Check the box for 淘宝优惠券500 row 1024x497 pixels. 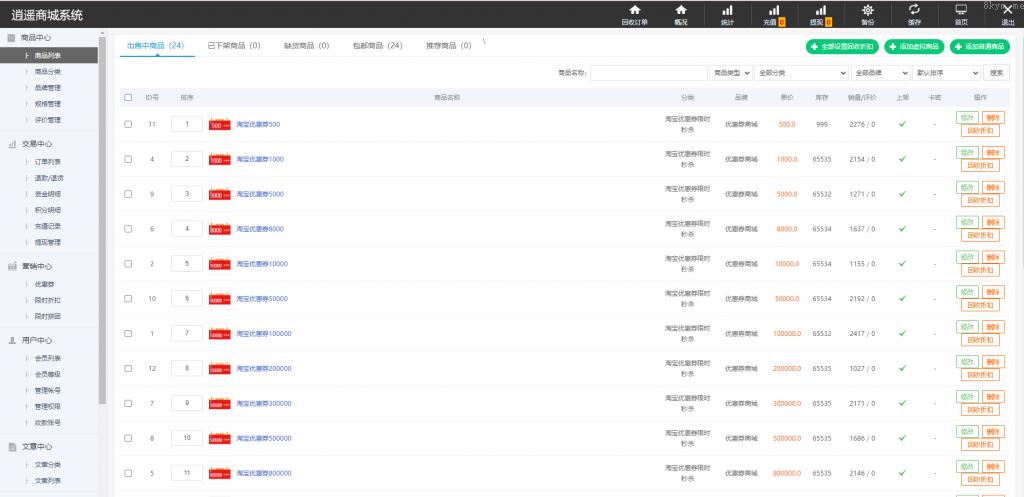(128, 124)
